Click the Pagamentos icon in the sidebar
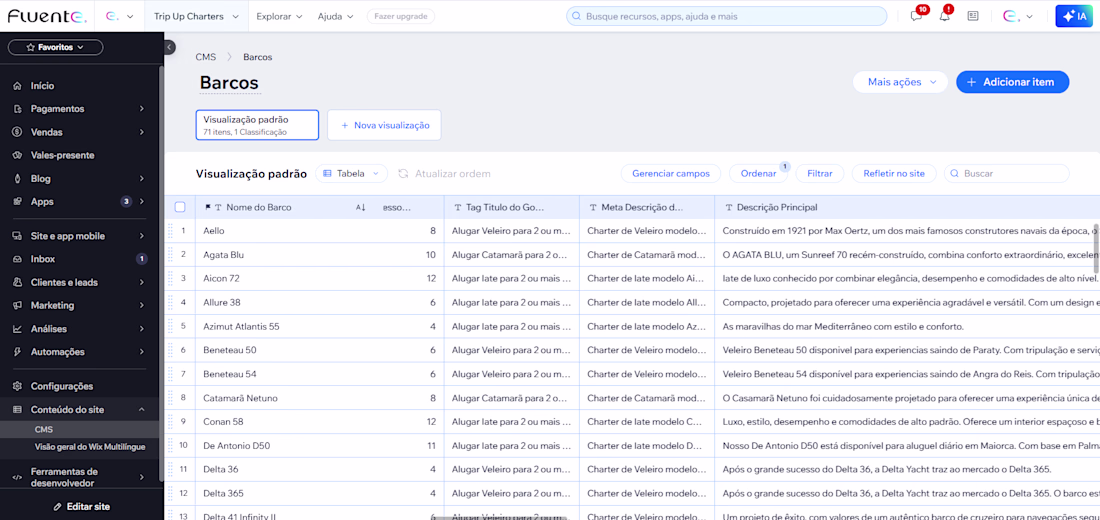 tap(18, 109)
